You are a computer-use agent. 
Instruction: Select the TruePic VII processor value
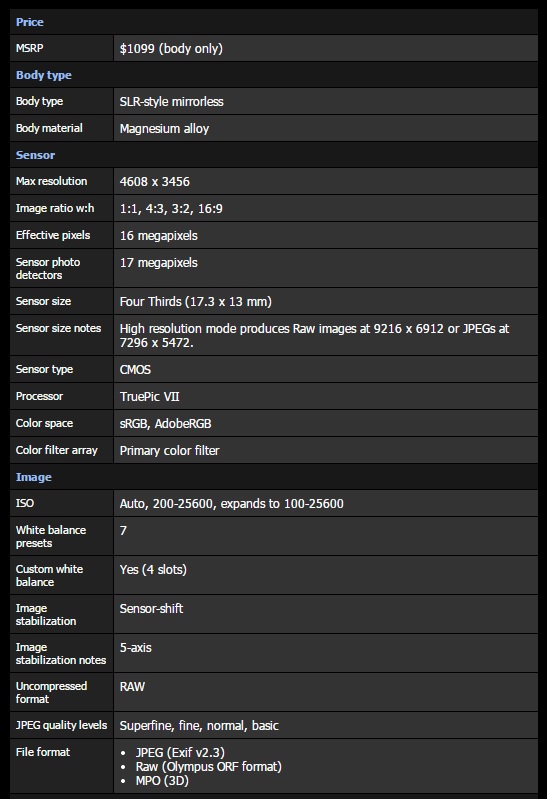pos(149,396)
